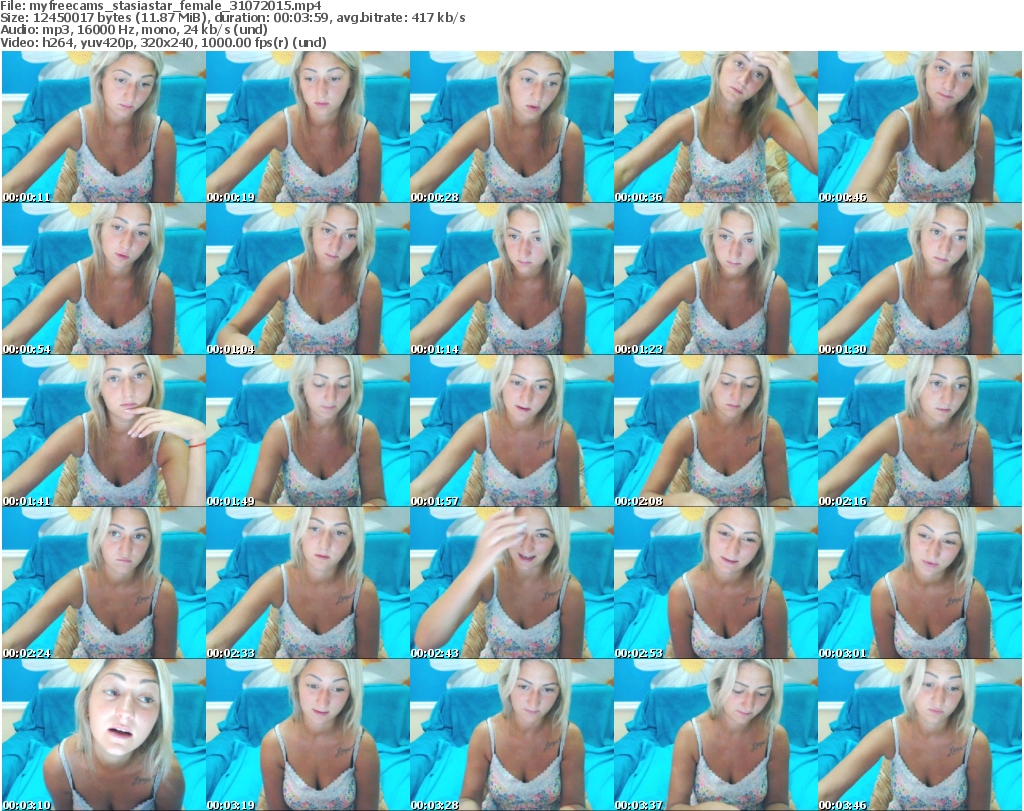Choose the frame labeled 00:03:19

308,735
